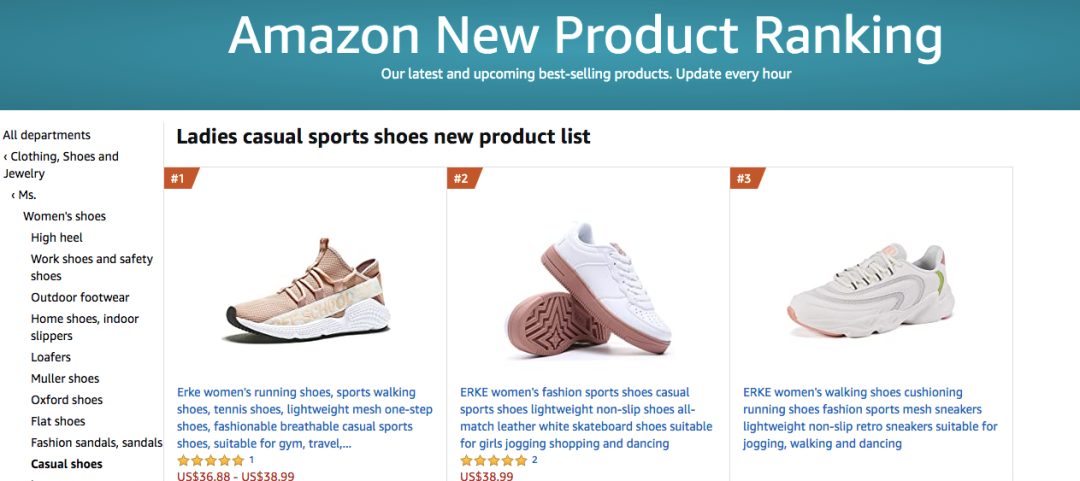Viewport: 1080px width, 481px height.
Task: Open the Women's shoes category
Action: 64,216
